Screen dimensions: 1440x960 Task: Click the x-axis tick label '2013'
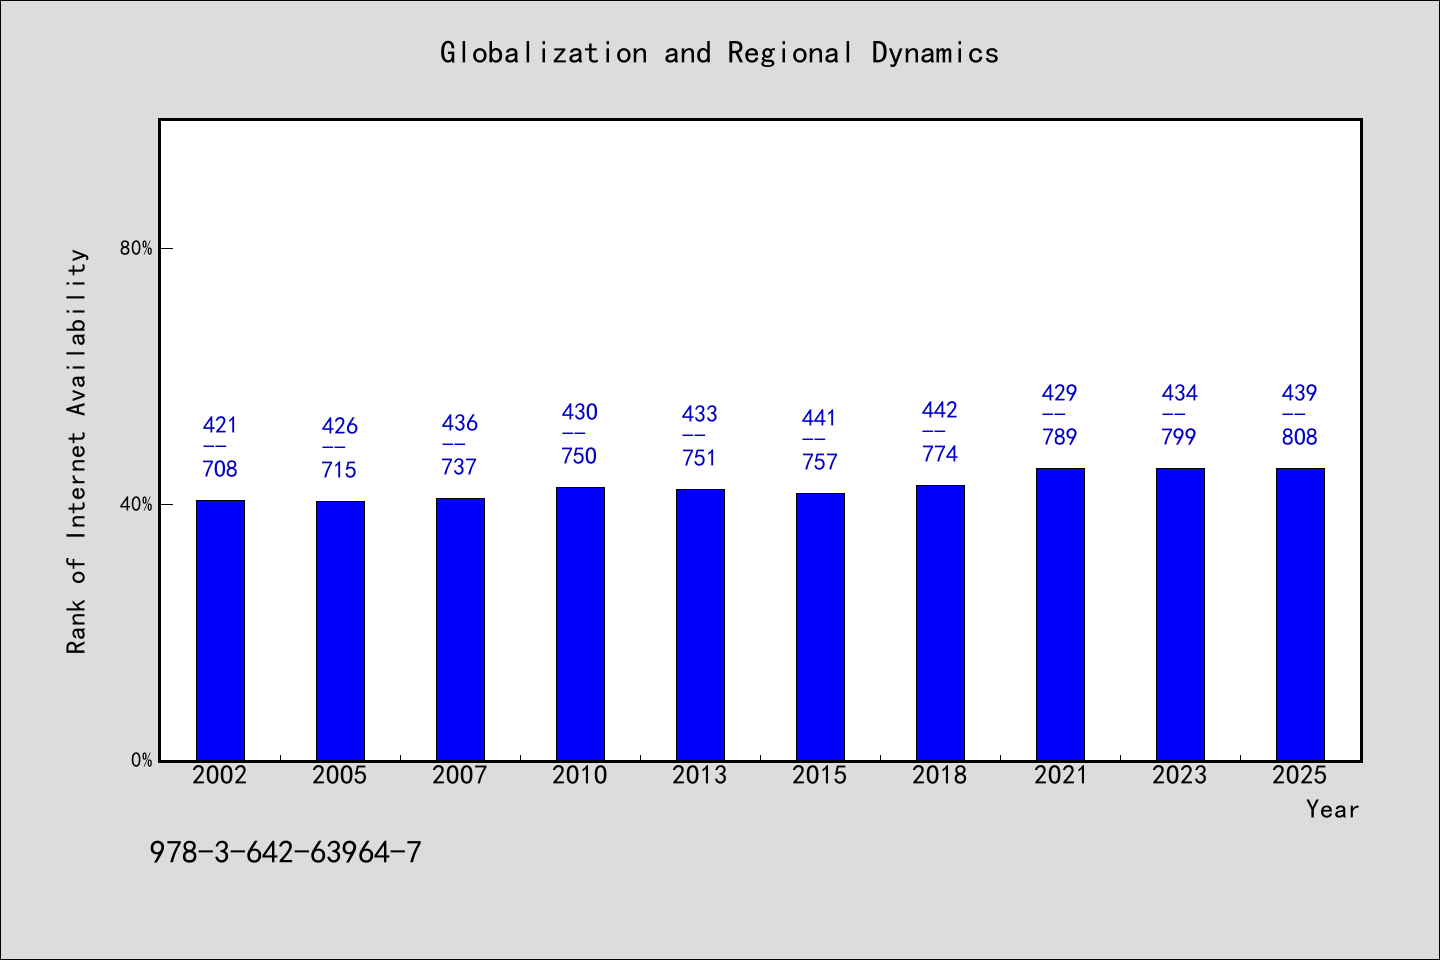[x=700, y=775]
